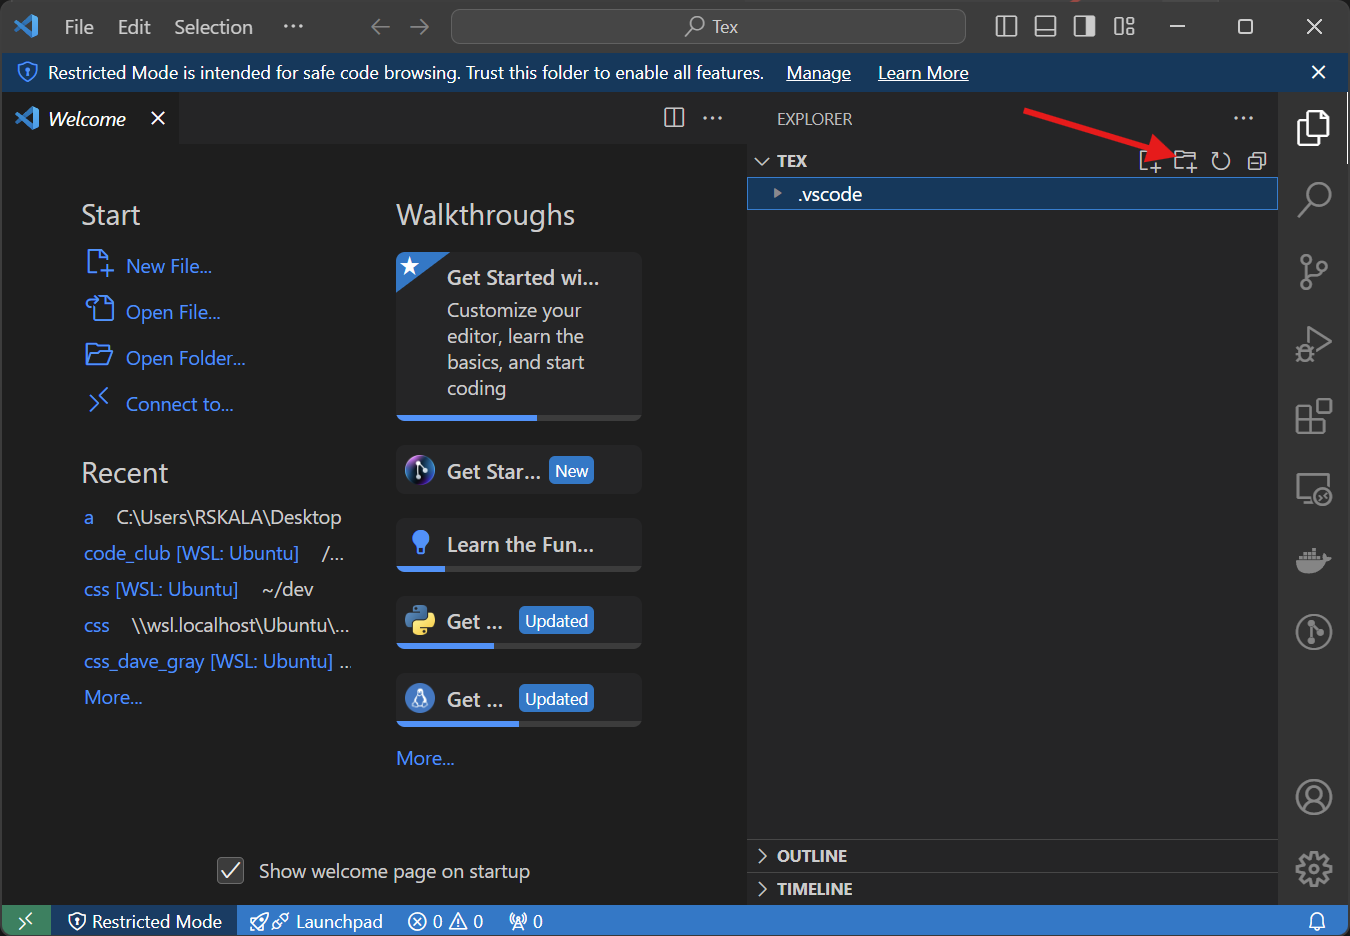Open the Remote Explorer view
The height and width of the screenshot is (936, 1350).
click(x=1313, y=488)
